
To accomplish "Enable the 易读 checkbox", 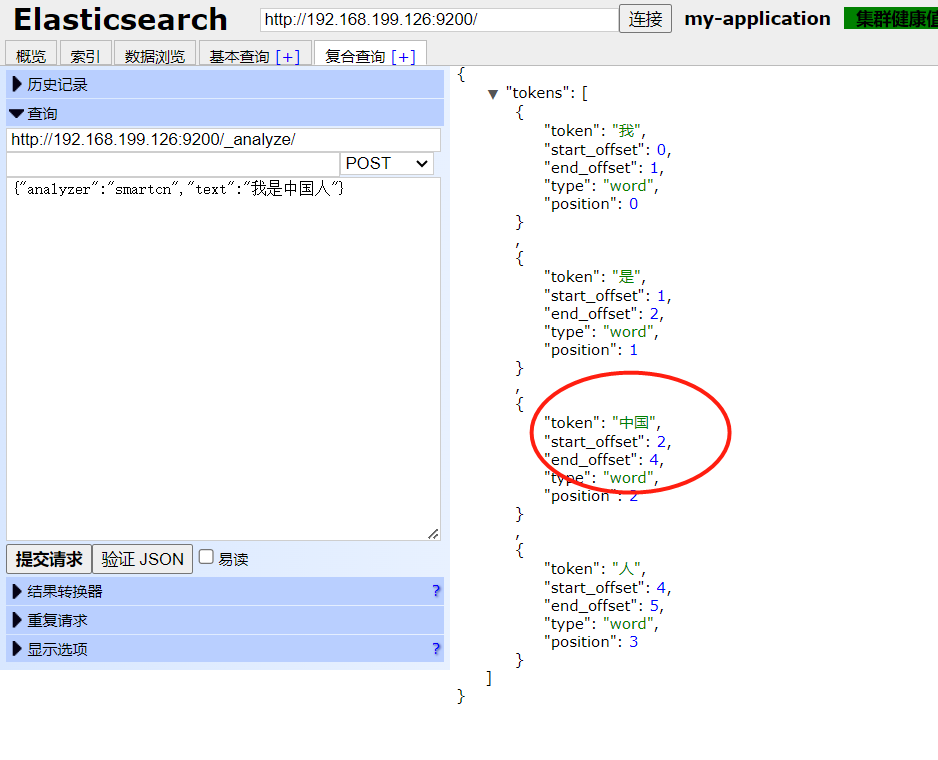I will (206, 557).
